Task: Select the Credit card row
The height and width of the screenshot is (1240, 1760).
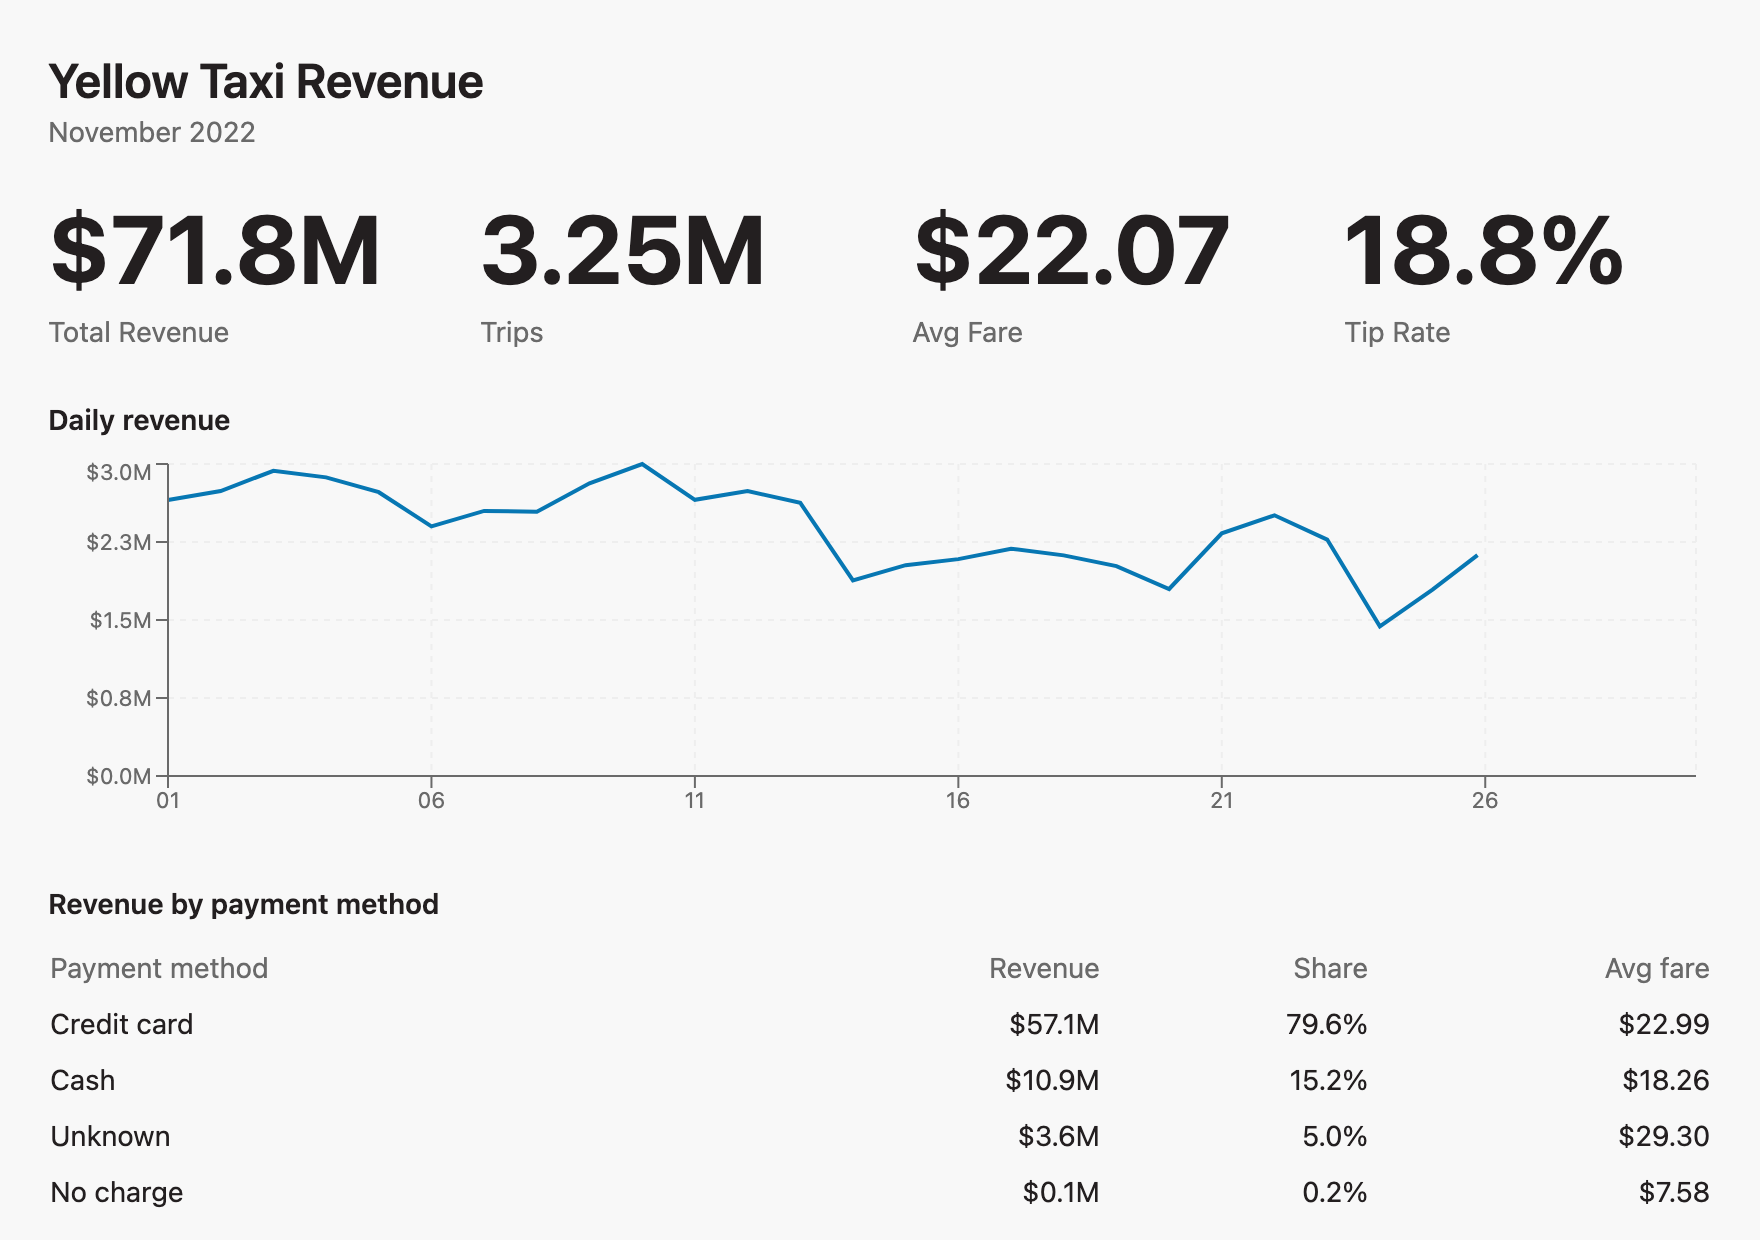Action: pos(880,1024)
